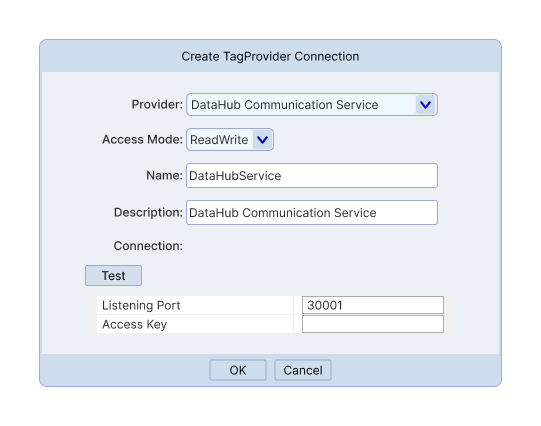Click the Description label

148,212
